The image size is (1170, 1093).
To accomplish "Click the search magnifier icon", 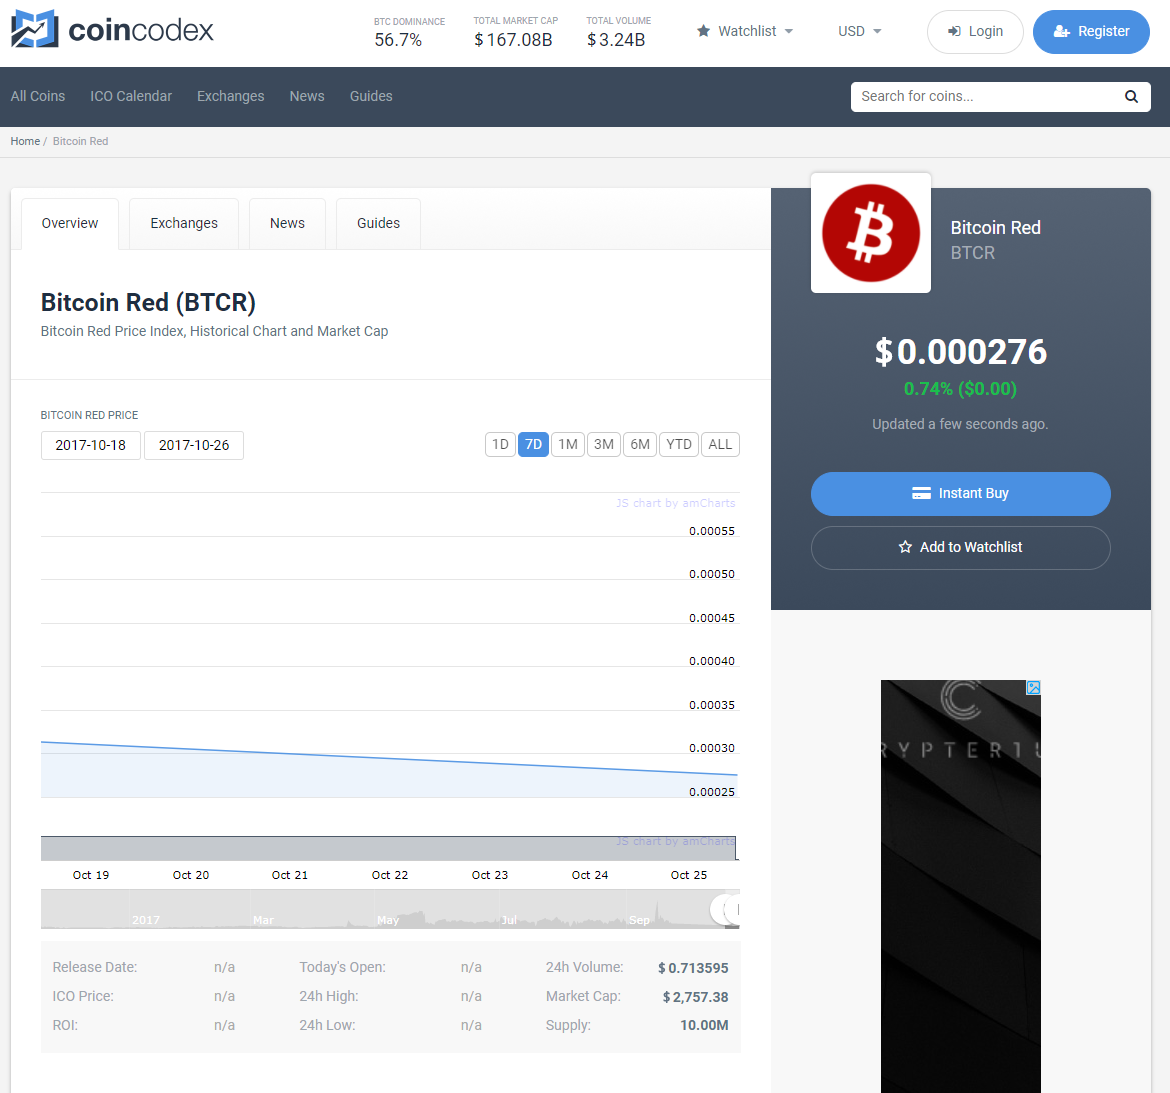I will pyautogui.click(x=1131, y=97).
